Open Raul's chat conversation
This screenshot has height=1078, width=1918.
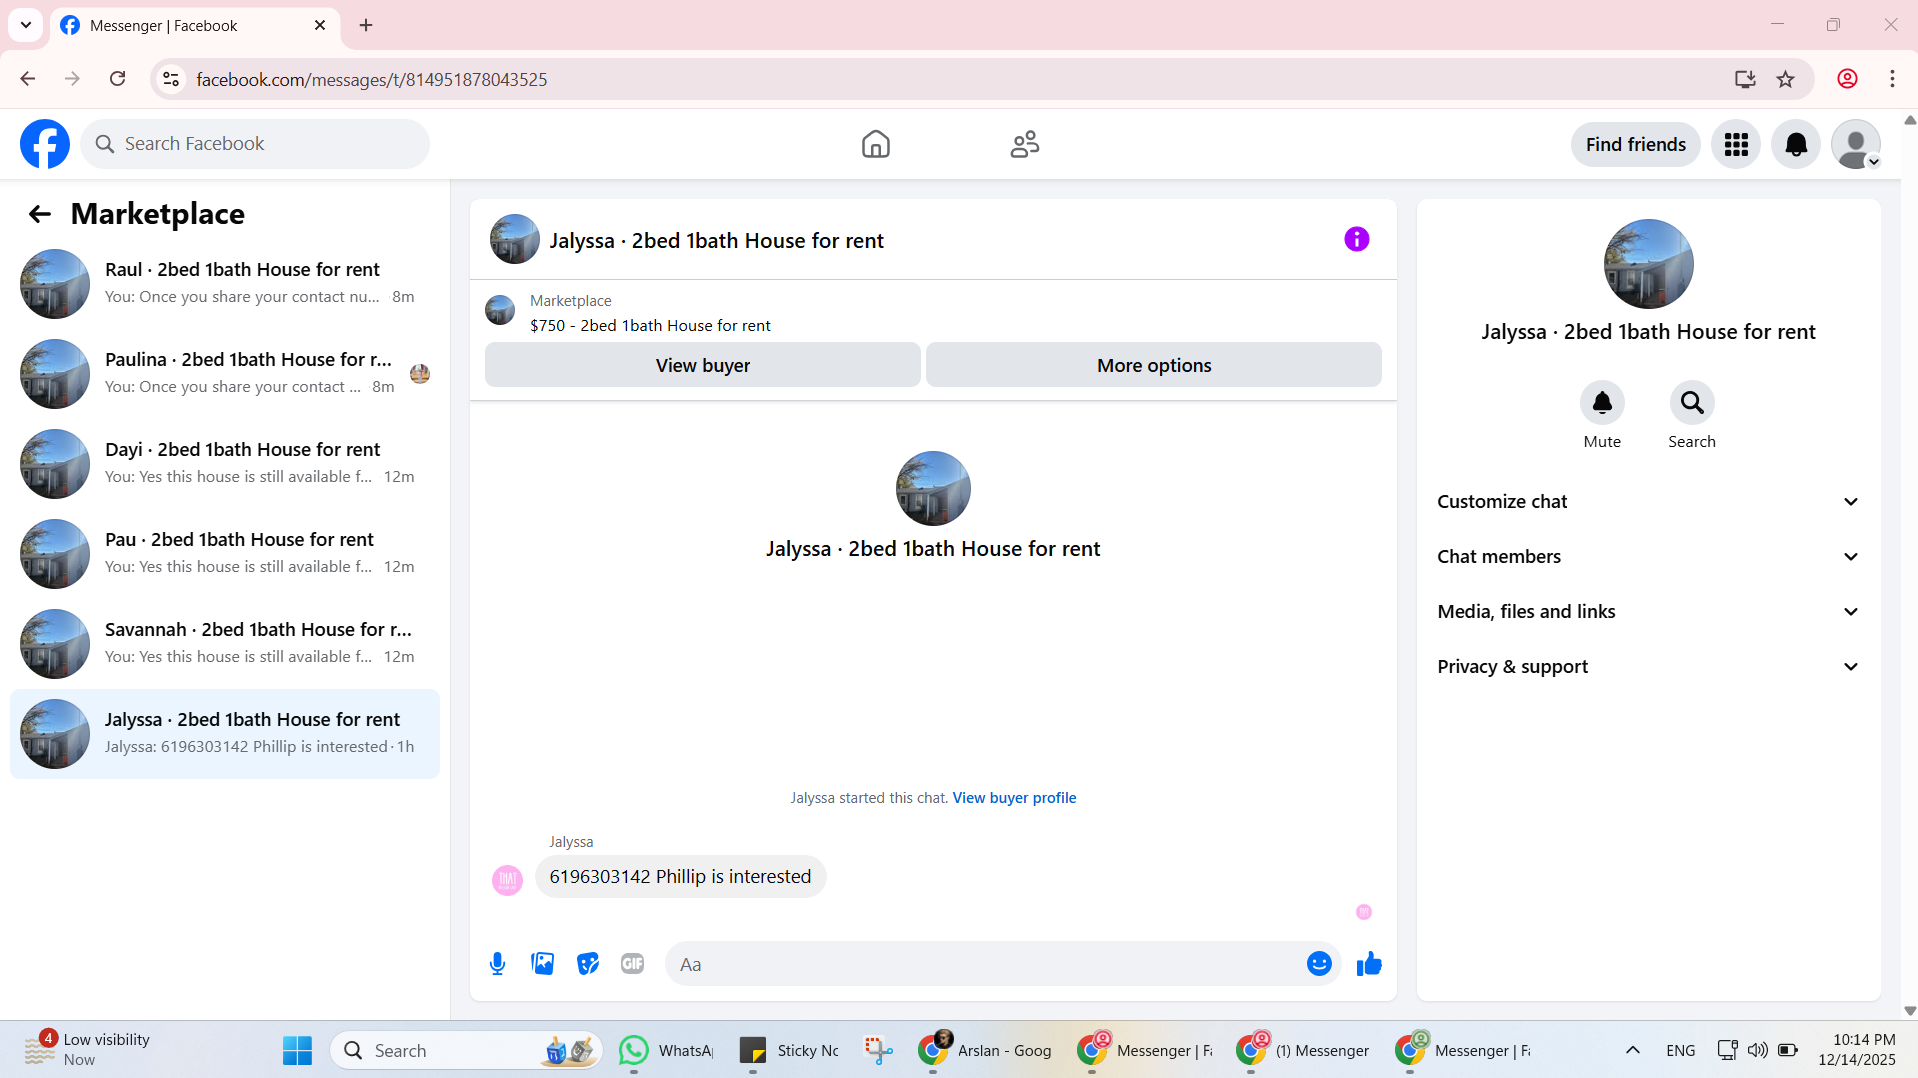pos(225,284)
